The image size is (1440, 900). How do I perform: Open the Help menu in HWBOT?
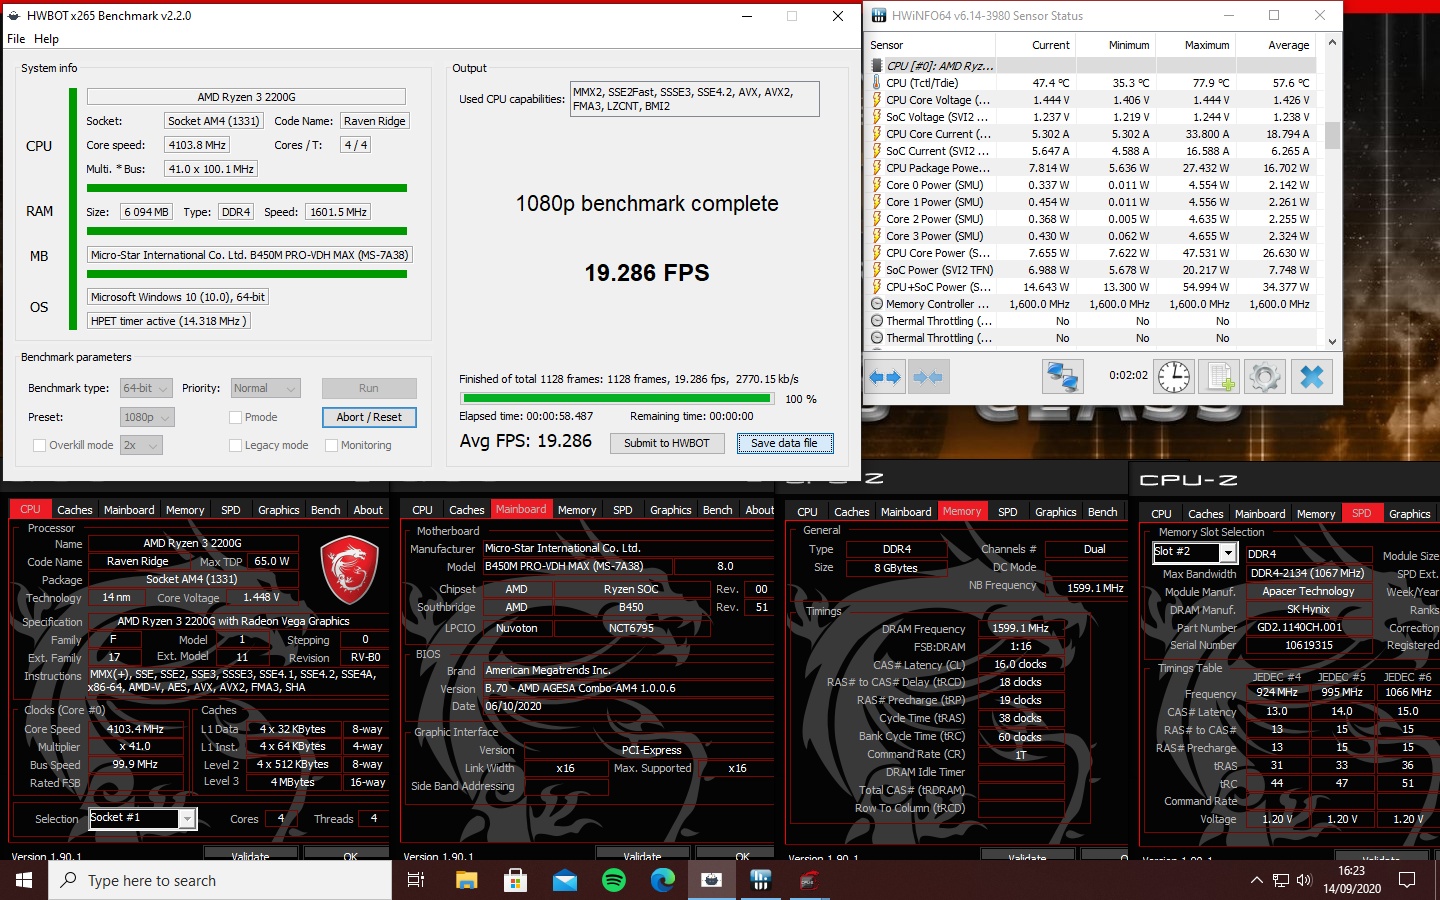click(x=46, y=39)
